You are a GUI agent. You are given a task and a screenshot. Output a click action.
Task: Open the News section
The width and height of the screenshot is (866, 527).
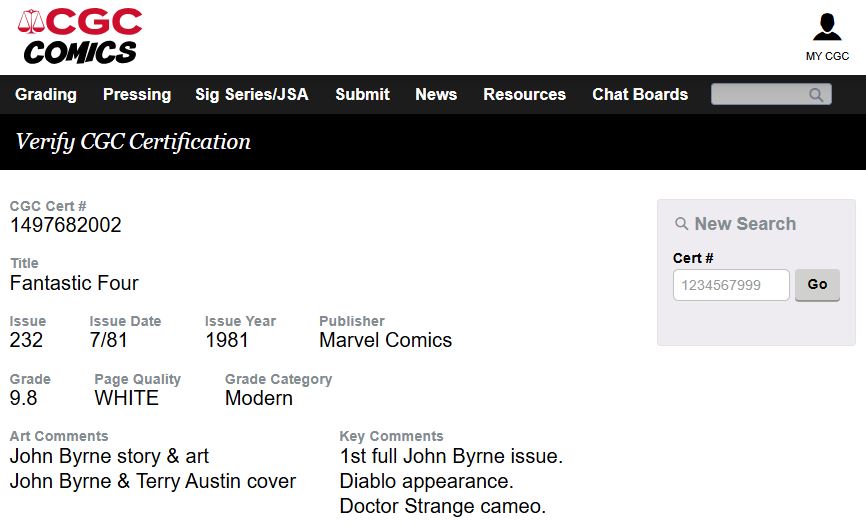[436, 94]
